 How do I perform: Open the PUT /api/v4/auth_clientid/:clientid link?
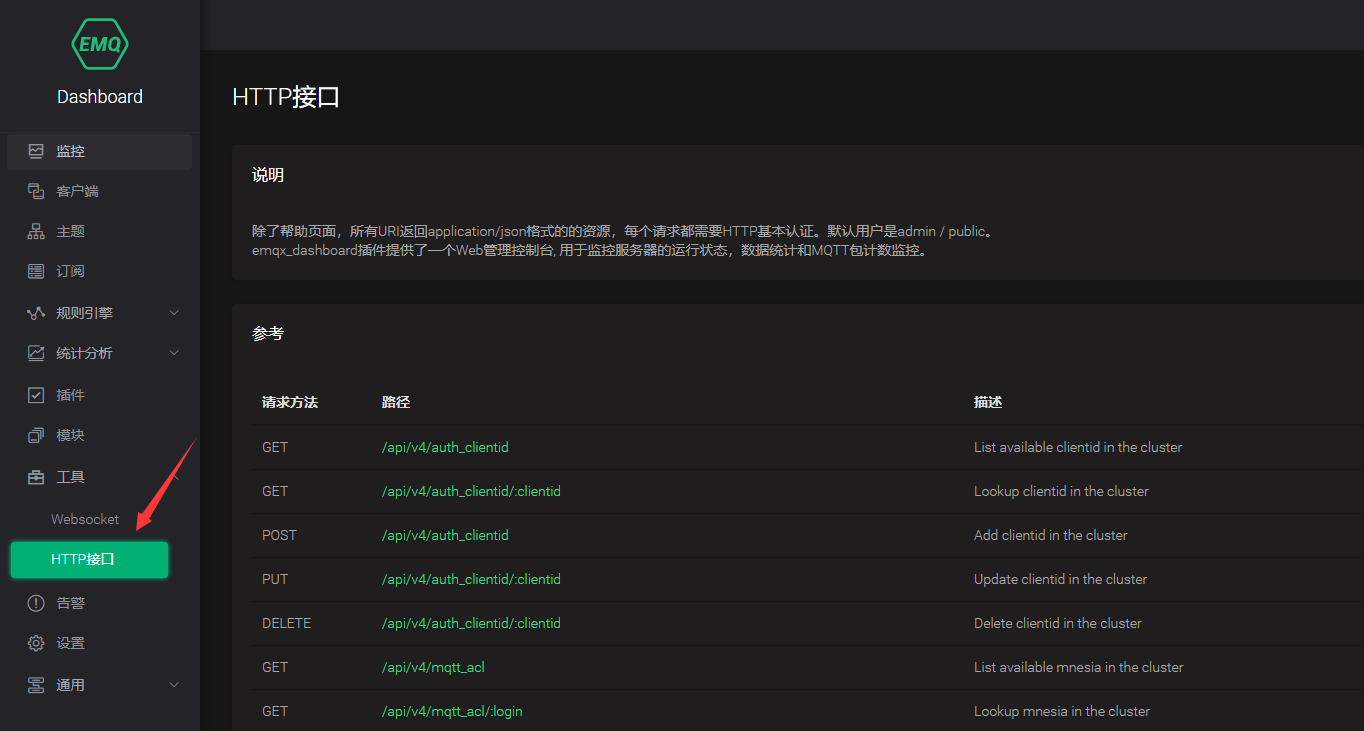tap(471, 579)
